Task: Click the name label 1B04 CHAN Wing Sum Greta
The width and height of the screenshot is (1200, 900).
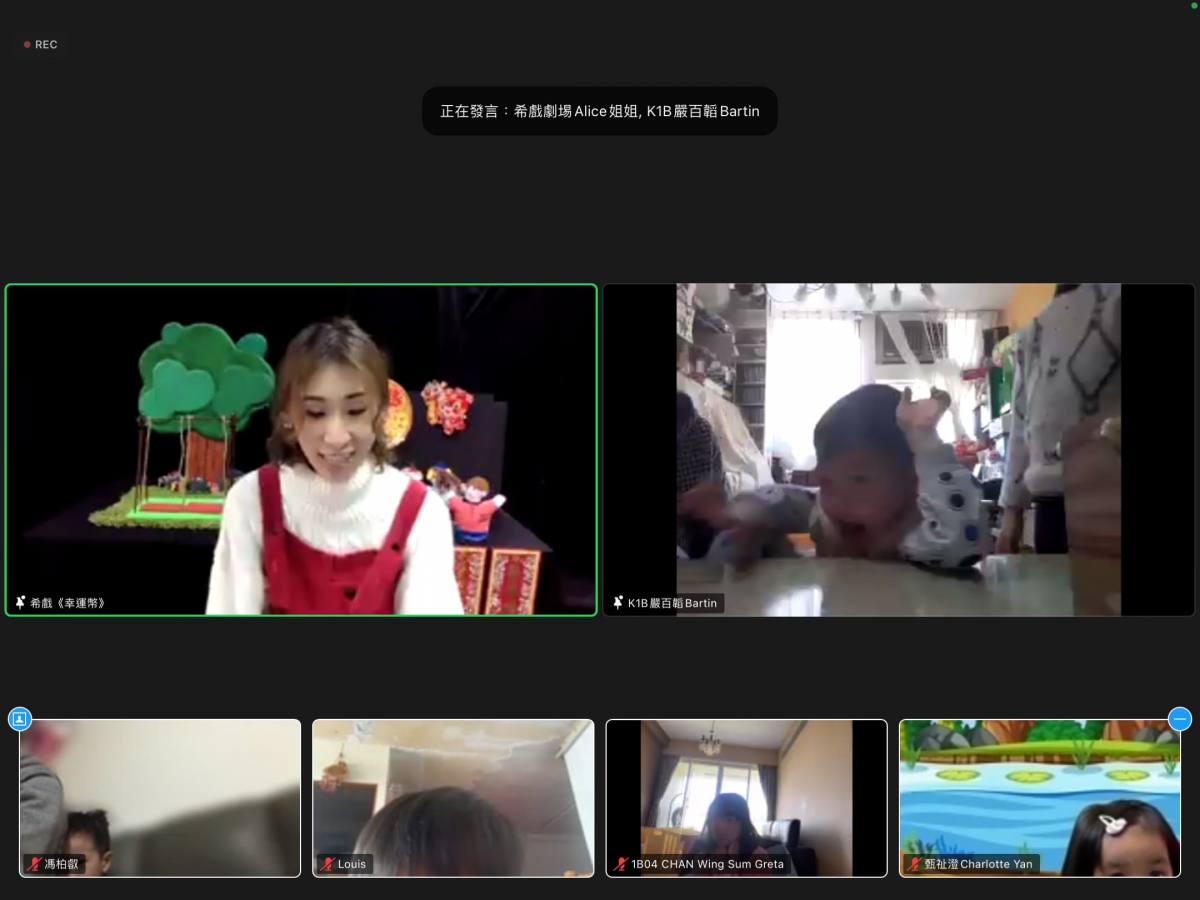Action: point(707,864)
